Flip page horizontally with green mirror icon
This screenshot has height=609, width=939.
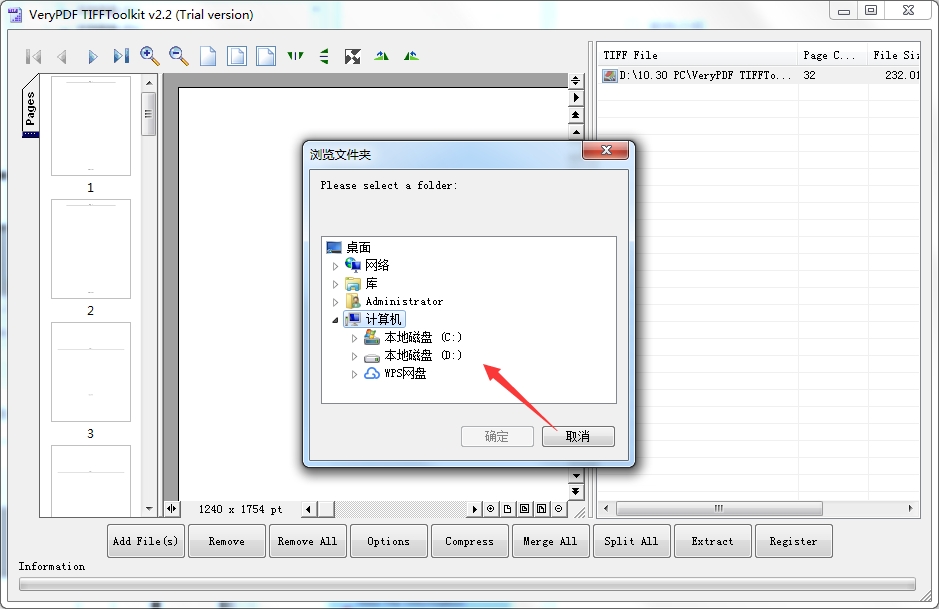(x=295, y=56)
